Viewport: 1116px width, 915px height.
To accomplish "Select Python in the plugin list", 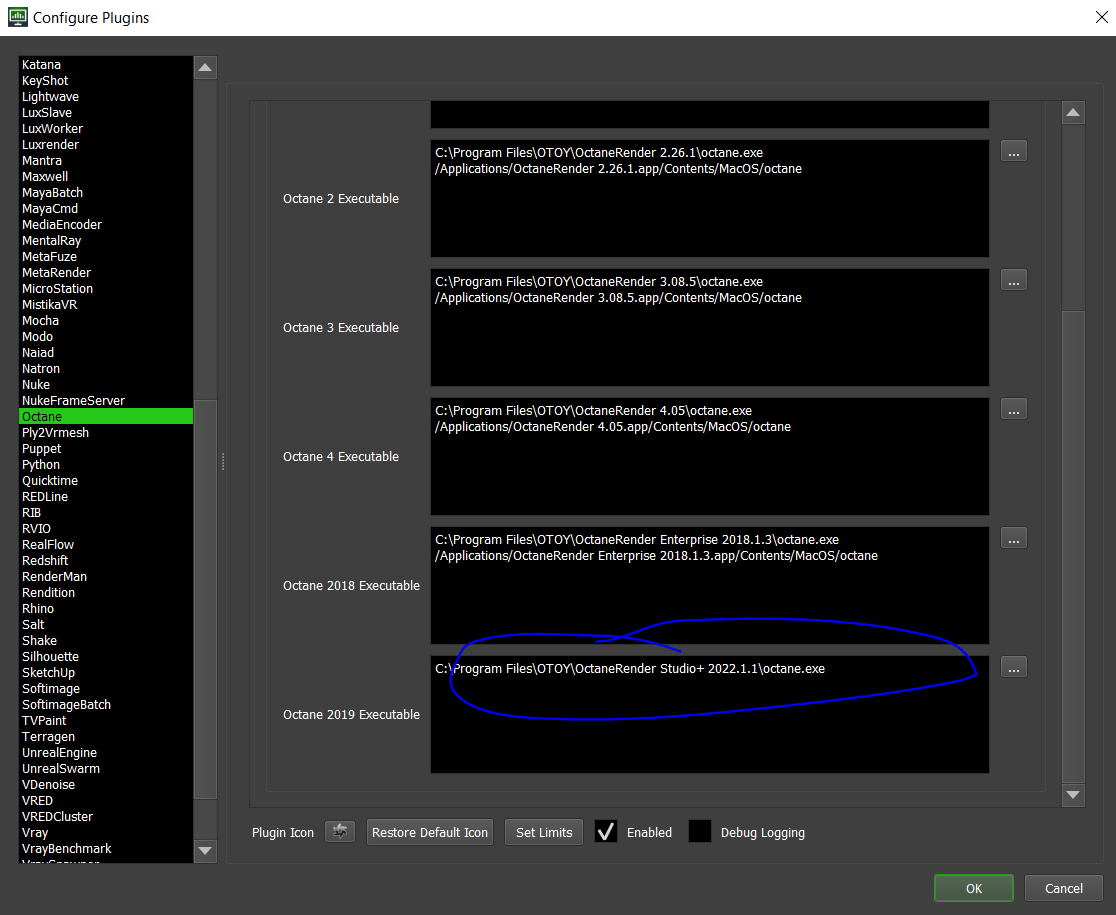I will (x=105, y=465).
